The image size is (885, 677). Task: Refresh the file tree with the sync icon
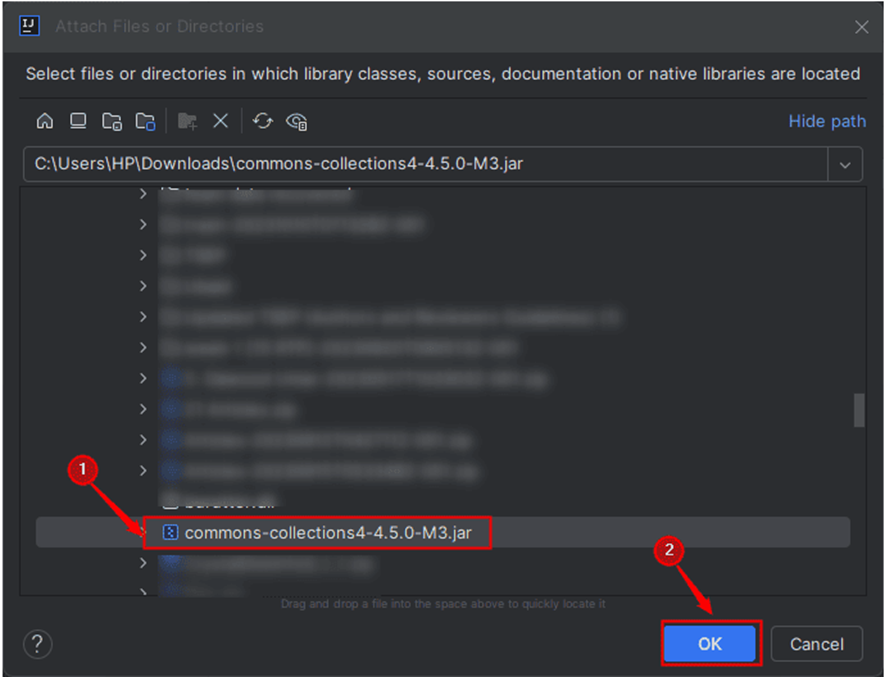click(x=262, y=120)
